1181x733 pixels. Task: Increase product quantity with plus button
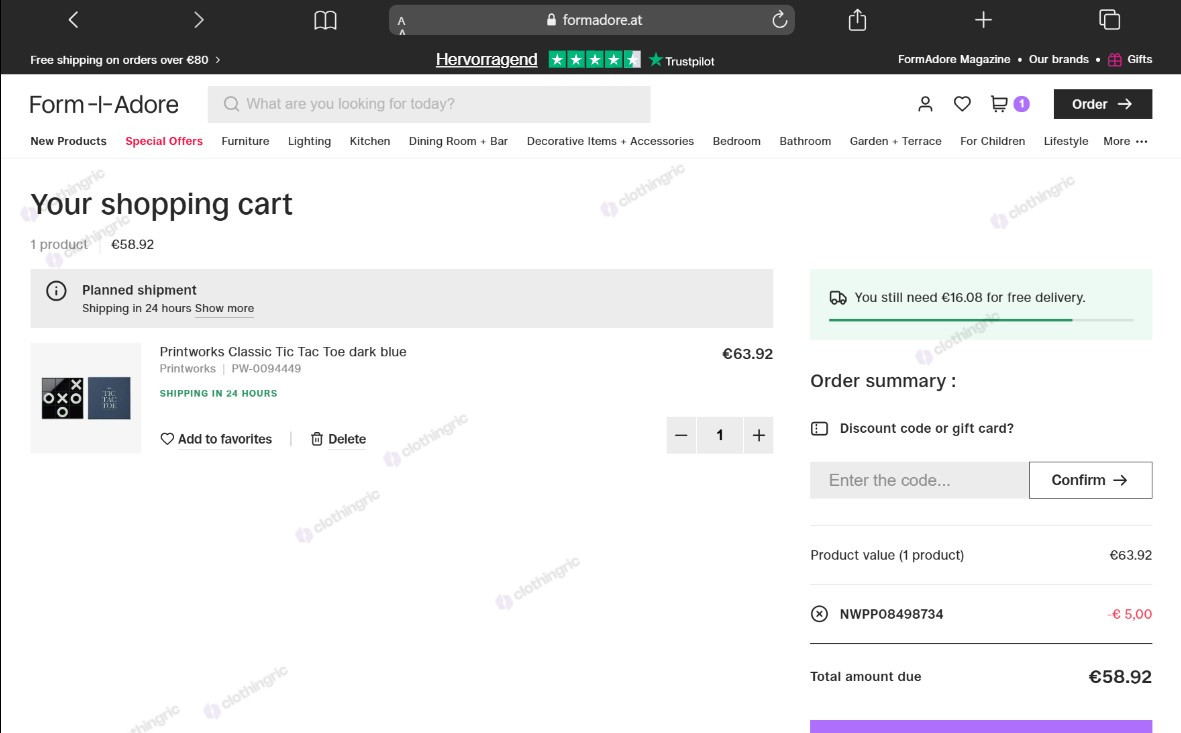(758, 435)
